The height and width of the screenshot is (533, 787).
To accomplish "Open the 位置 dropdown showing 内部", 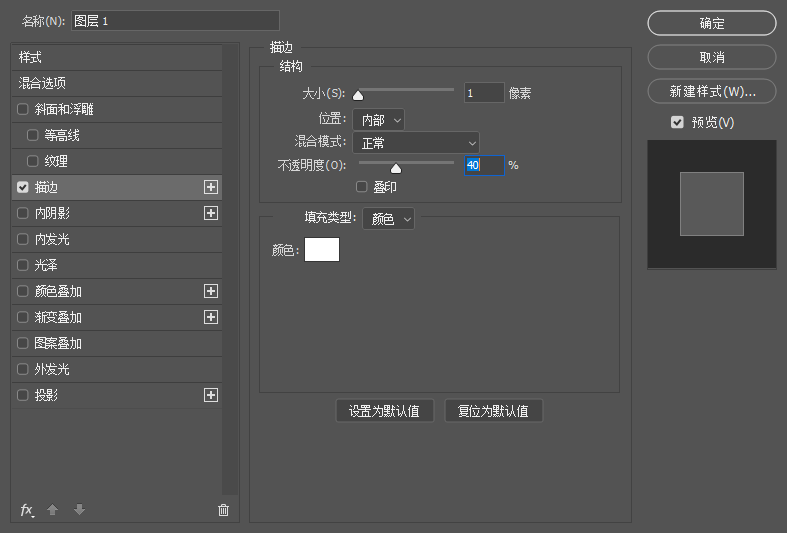I will pos(378,120).
